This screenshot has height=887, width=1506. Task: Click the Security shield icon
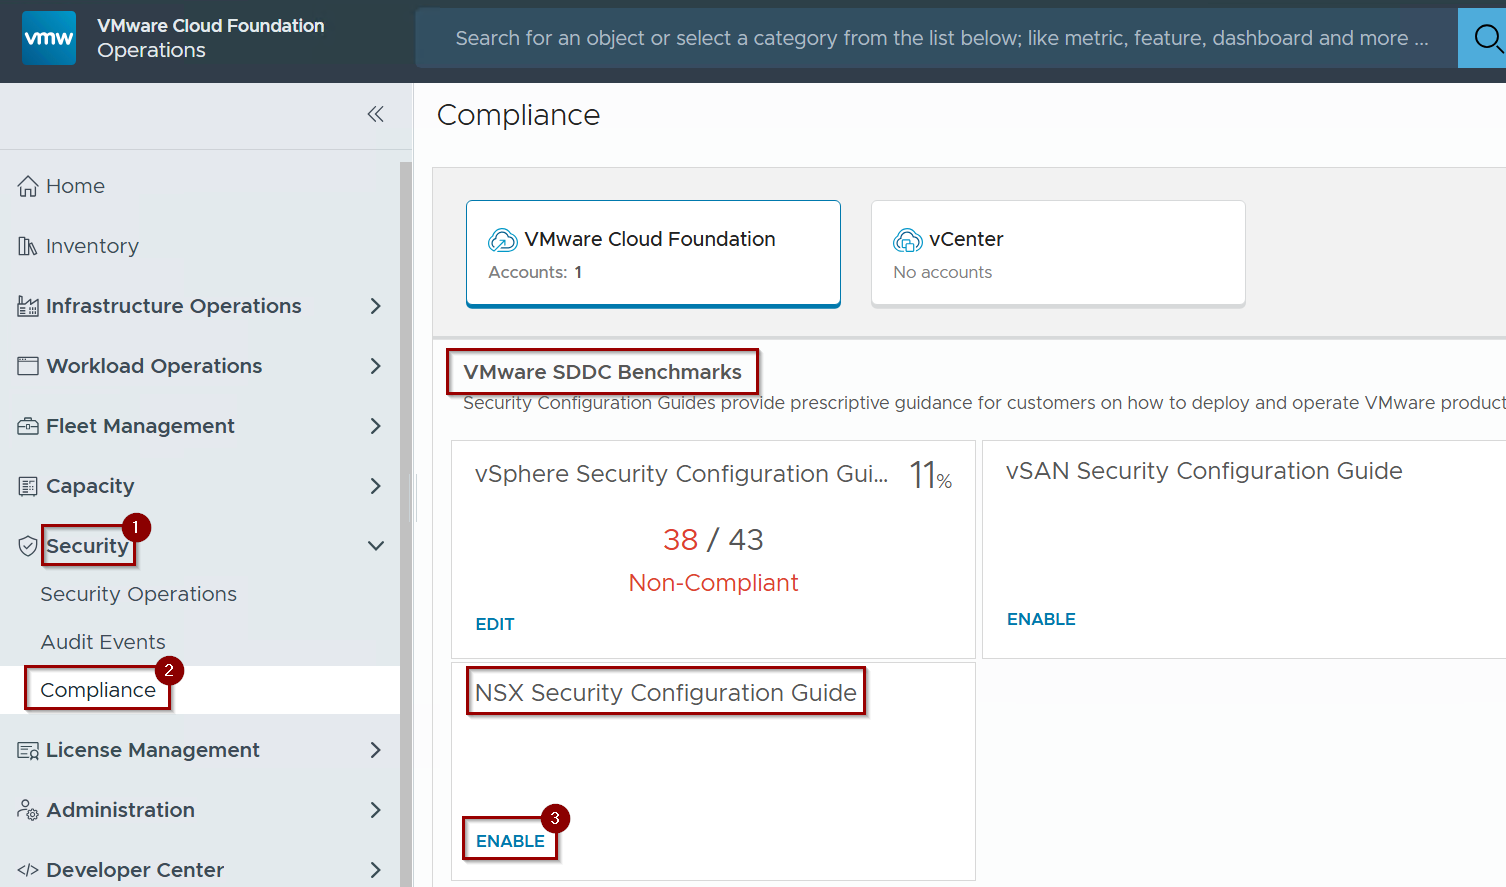[28, 546]
